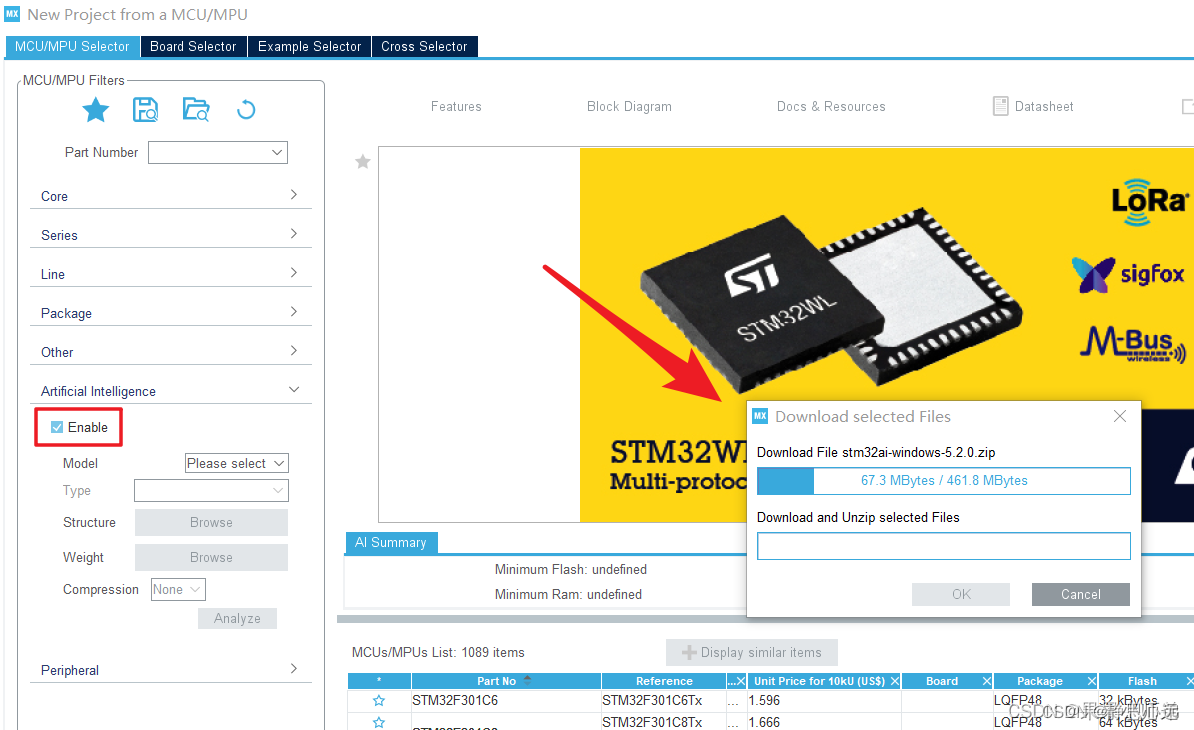Click the Flash column header
The image size is (1194, 730).
[1142, 681]
